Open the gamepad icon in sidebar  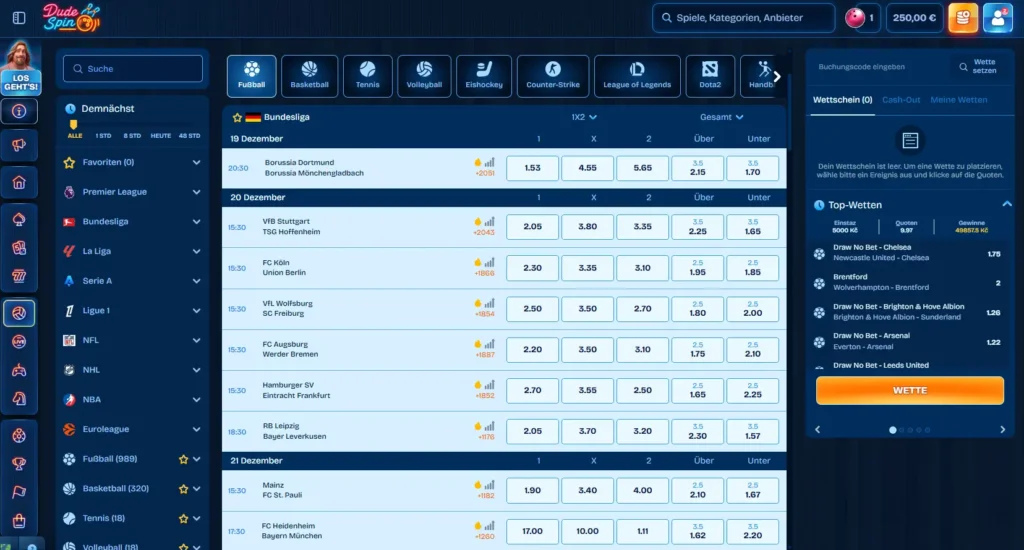pyautogui.click(x=19, y=370)
